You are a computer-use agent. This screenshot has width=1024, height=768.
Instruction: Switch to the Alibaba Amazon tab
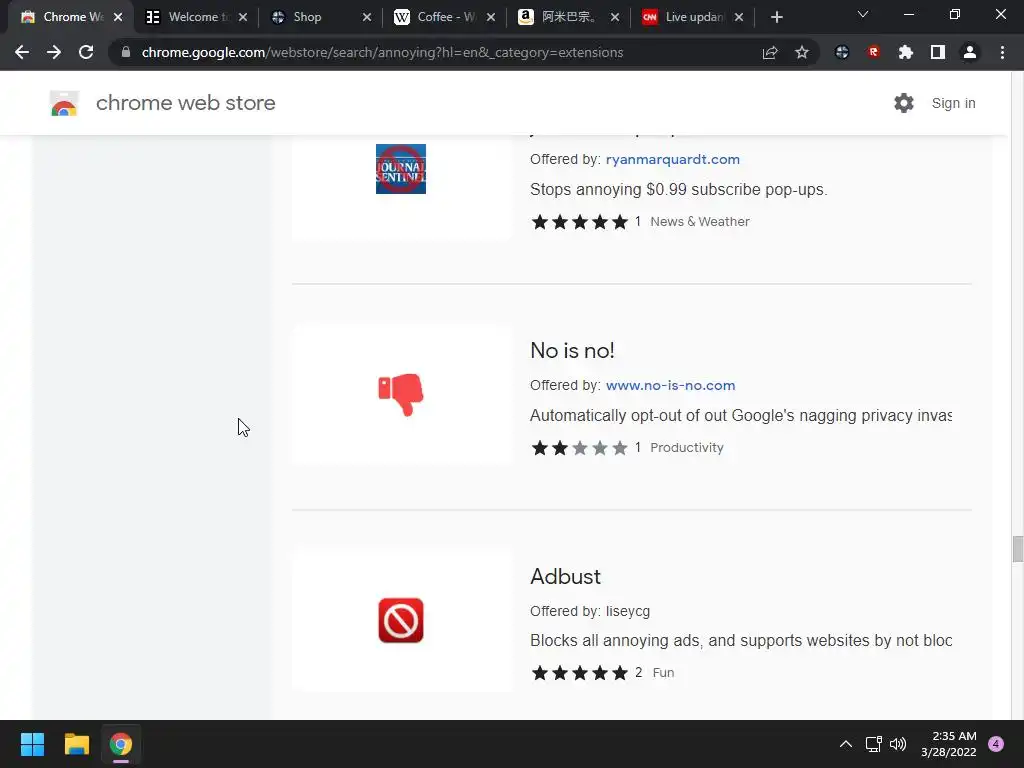pyautogui.click(x=567, y=17)
